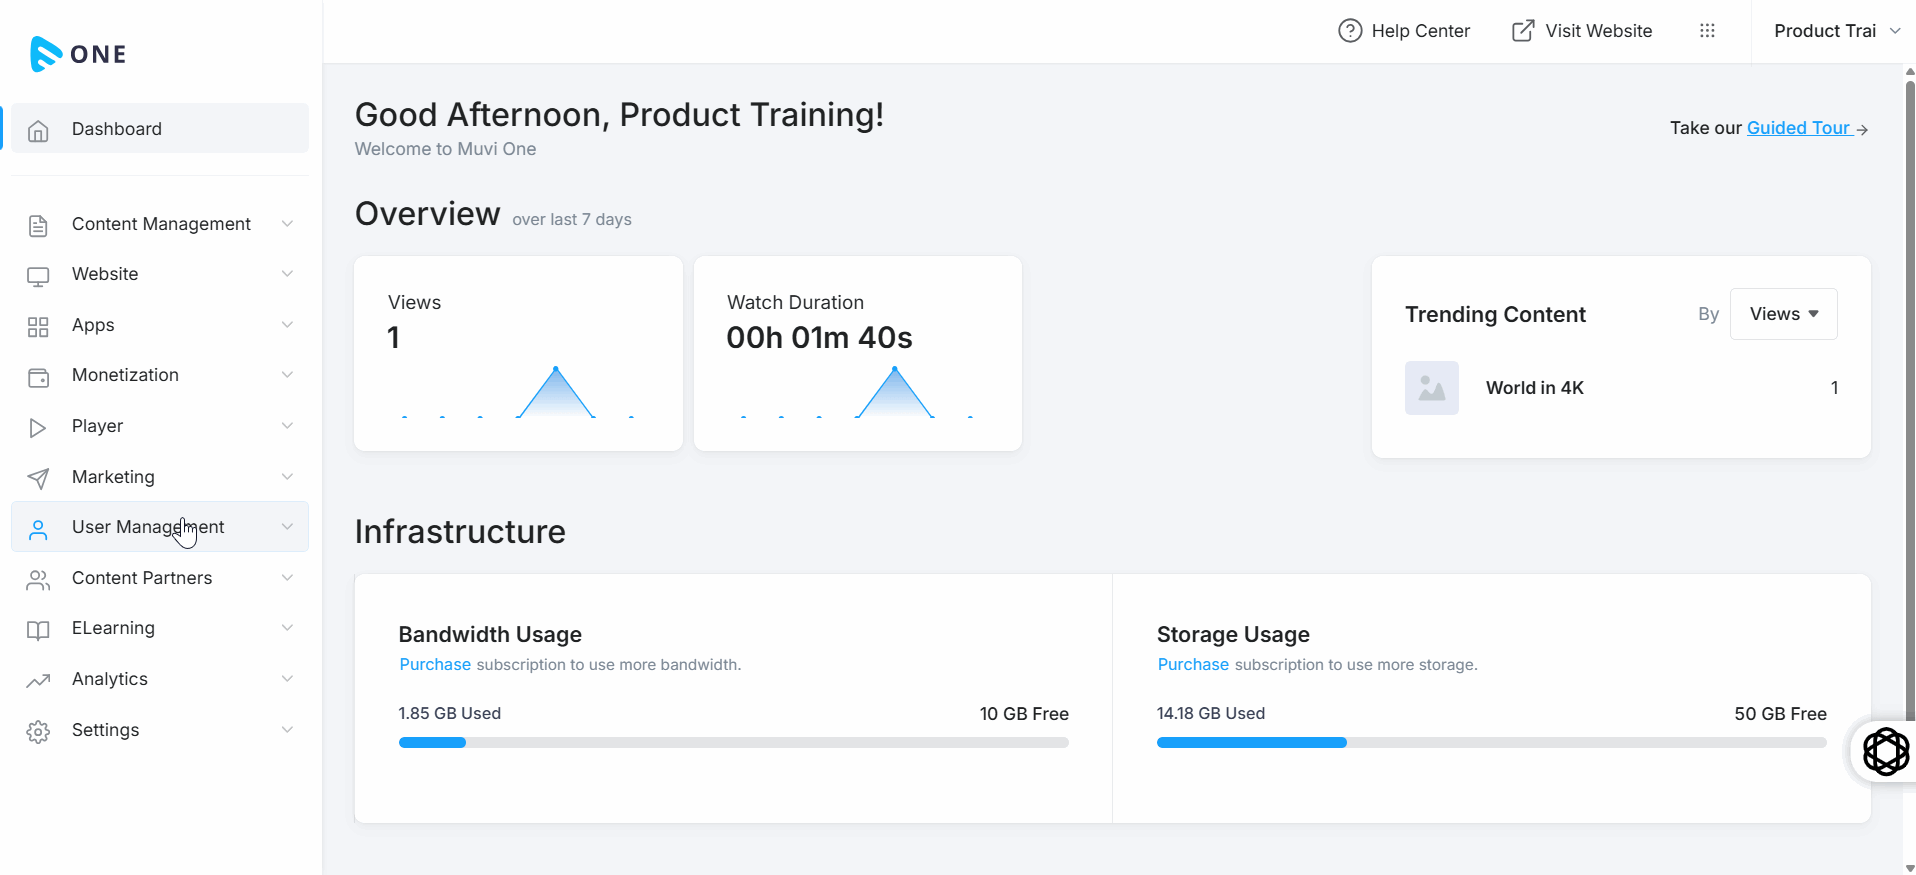Click the Settings gear icon
Viewport: 1916px width, 875px height.
pos(38,732)
